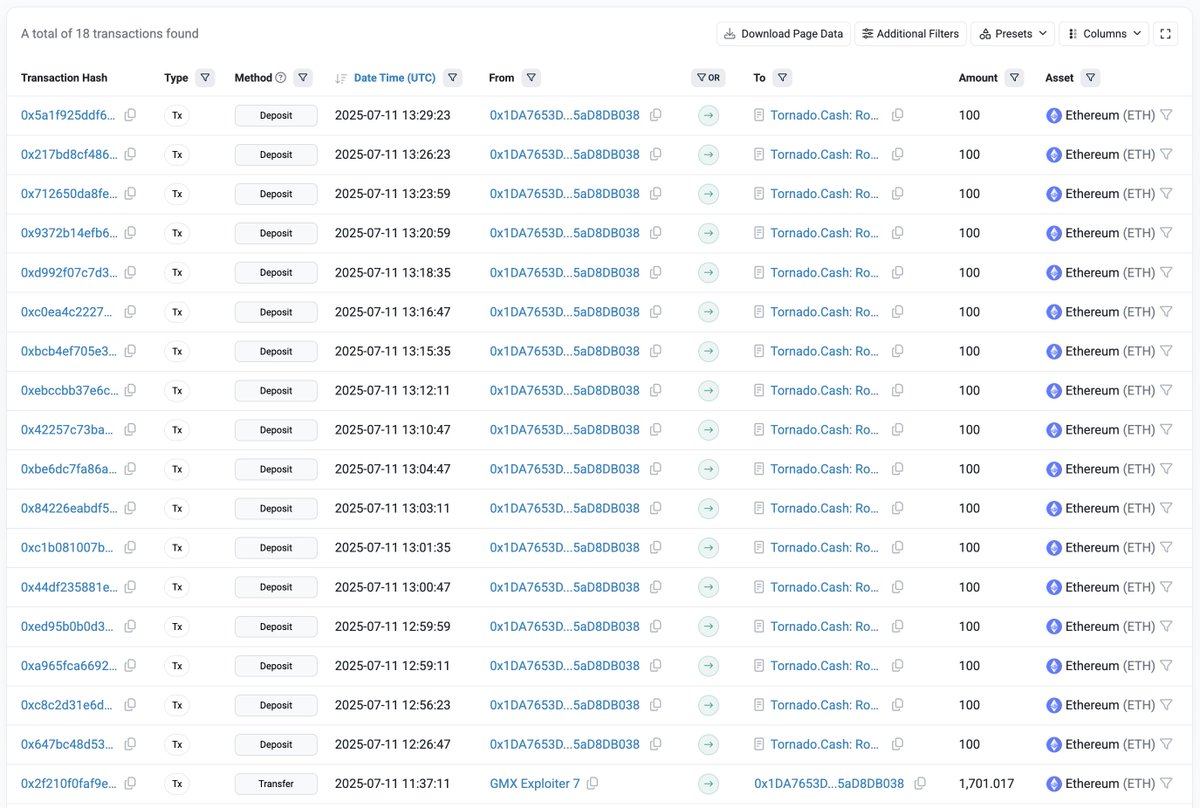Filter by Ethereum asset in the 13:29:23 row
The width and height of the screenshot is (1200, 808).
click(x=1166, y=115)
